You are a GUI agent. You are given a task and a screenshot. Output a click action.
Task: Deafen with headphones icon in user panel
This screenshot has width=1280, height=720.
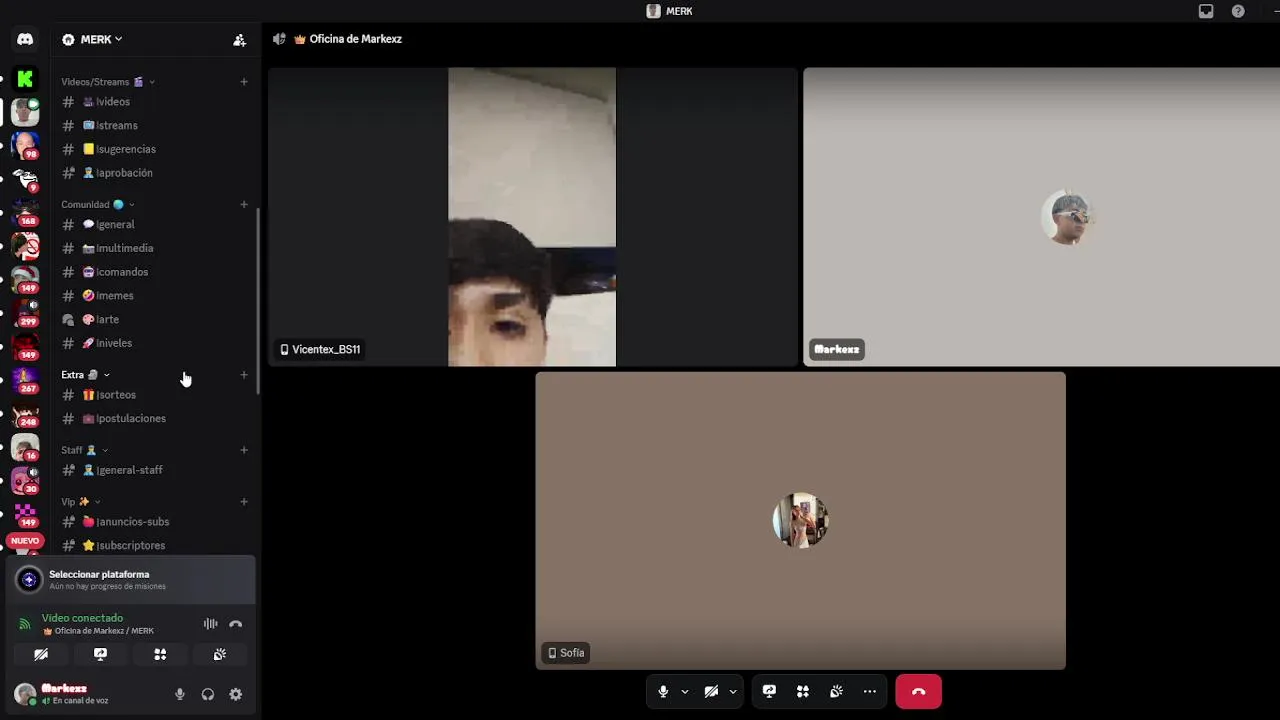click(x=208, y=694)
